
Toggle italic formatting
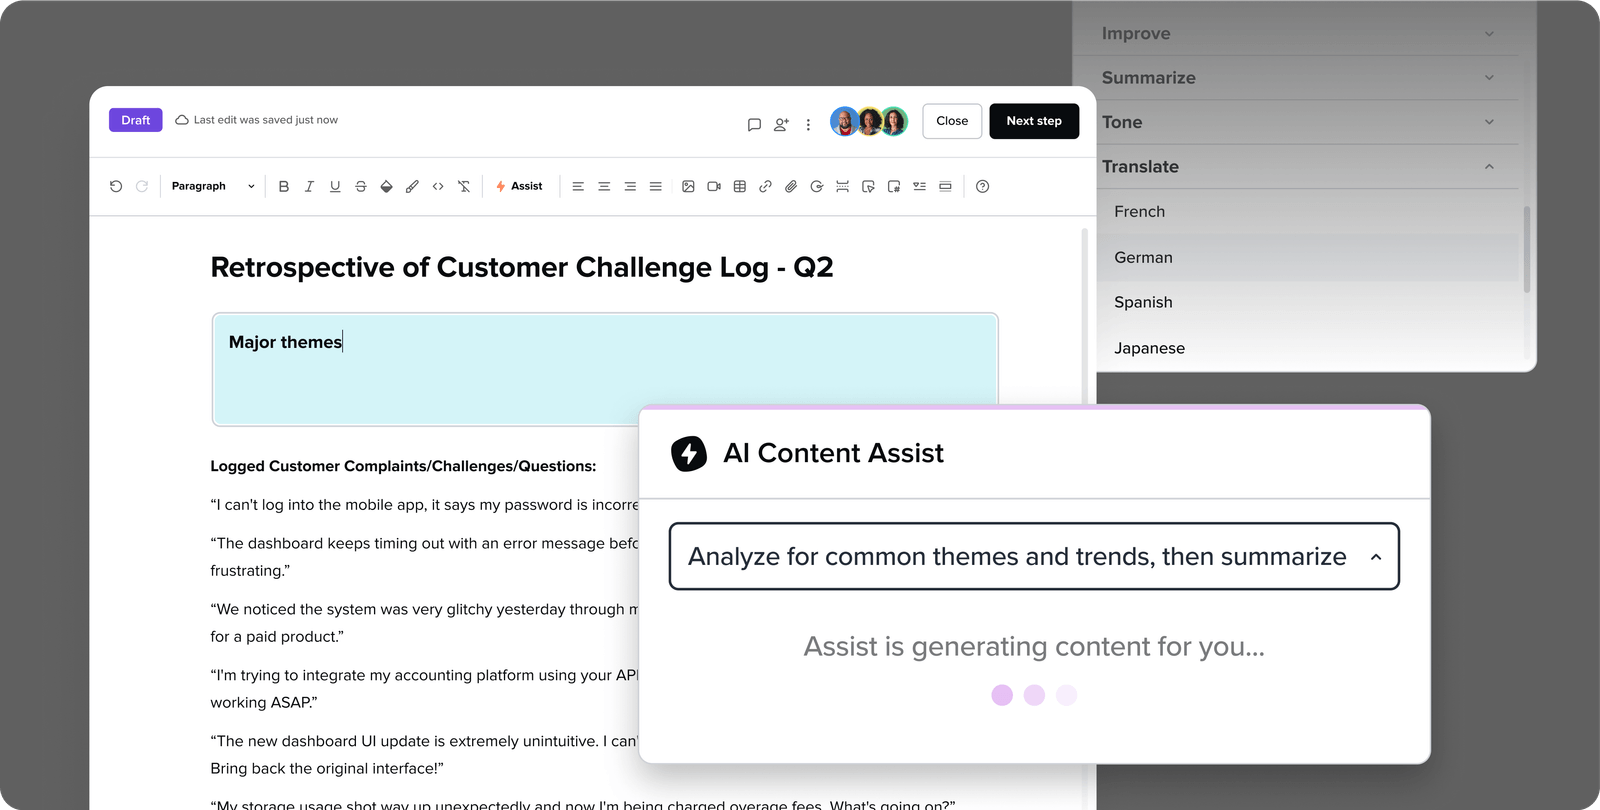coord(309,186)
